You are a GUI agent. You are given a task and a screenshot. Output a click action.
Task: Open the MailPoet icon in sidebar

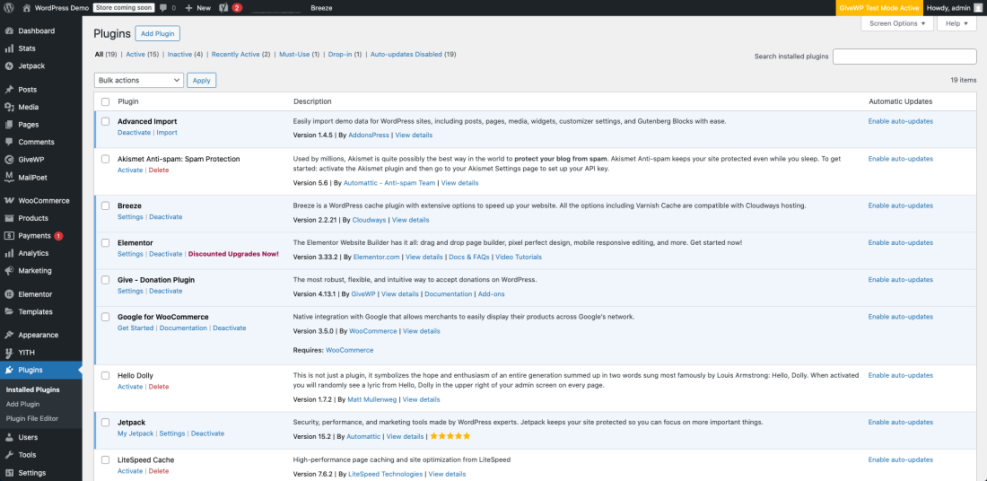[x=9, y=178]
